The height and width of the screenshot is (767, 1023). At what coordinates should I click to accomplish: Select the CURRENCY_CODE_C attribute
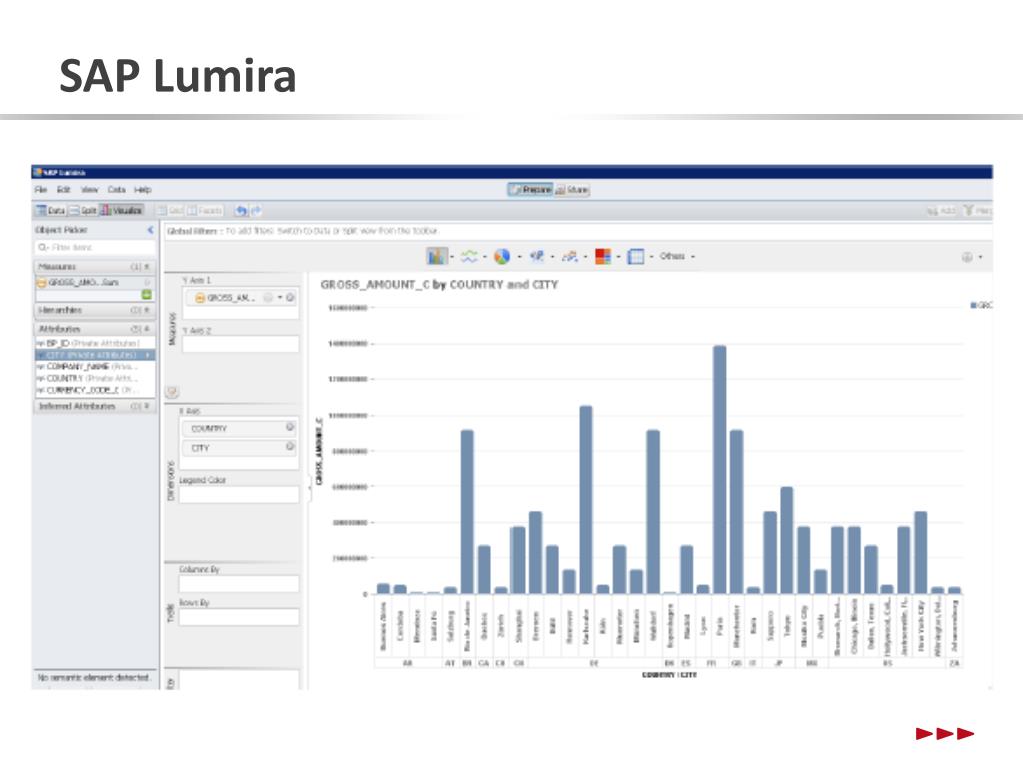point(95,390)
